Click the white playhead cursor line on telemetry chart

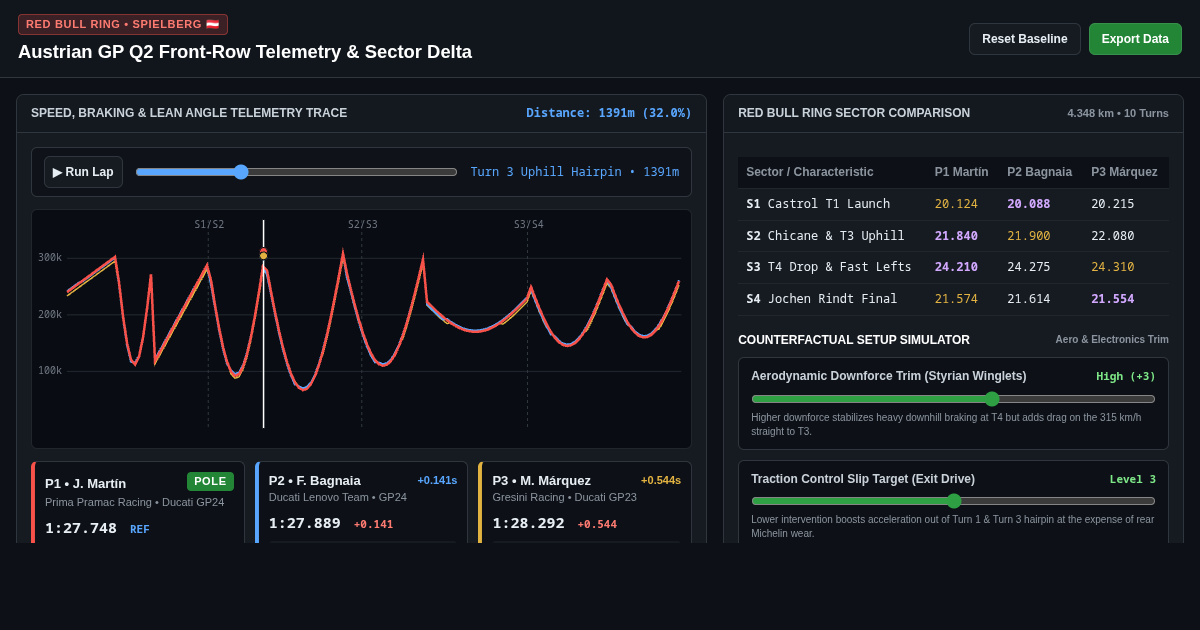264,324
